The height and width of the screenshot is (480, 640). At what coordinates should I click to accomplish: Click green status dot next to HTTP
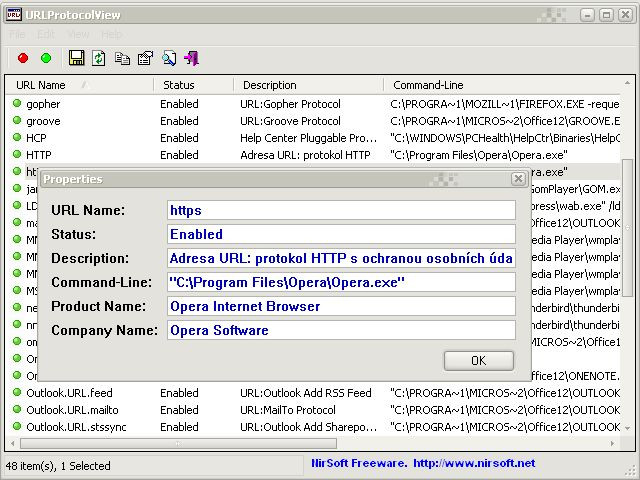tap(17, 154)
